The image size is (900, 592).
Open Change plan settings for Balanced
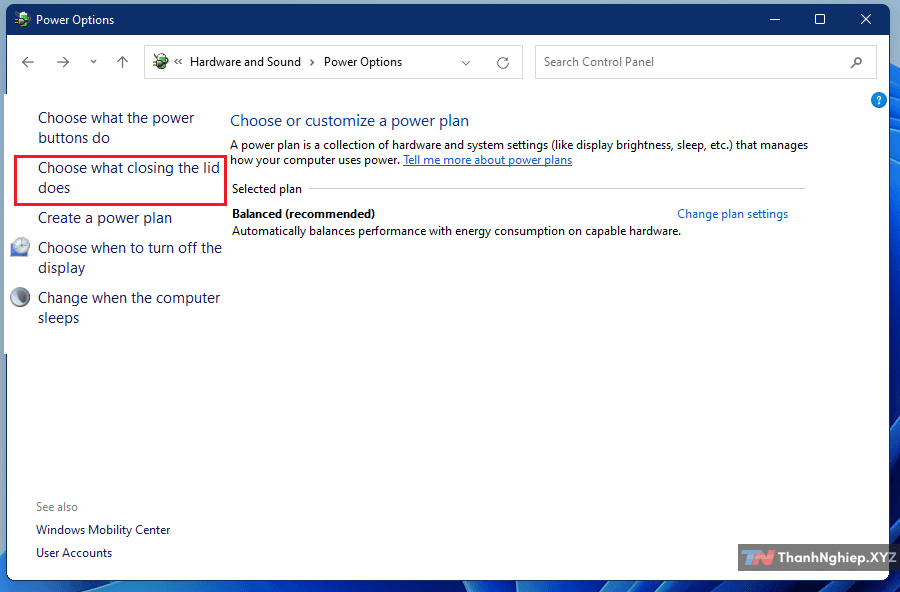click(732, 214)
